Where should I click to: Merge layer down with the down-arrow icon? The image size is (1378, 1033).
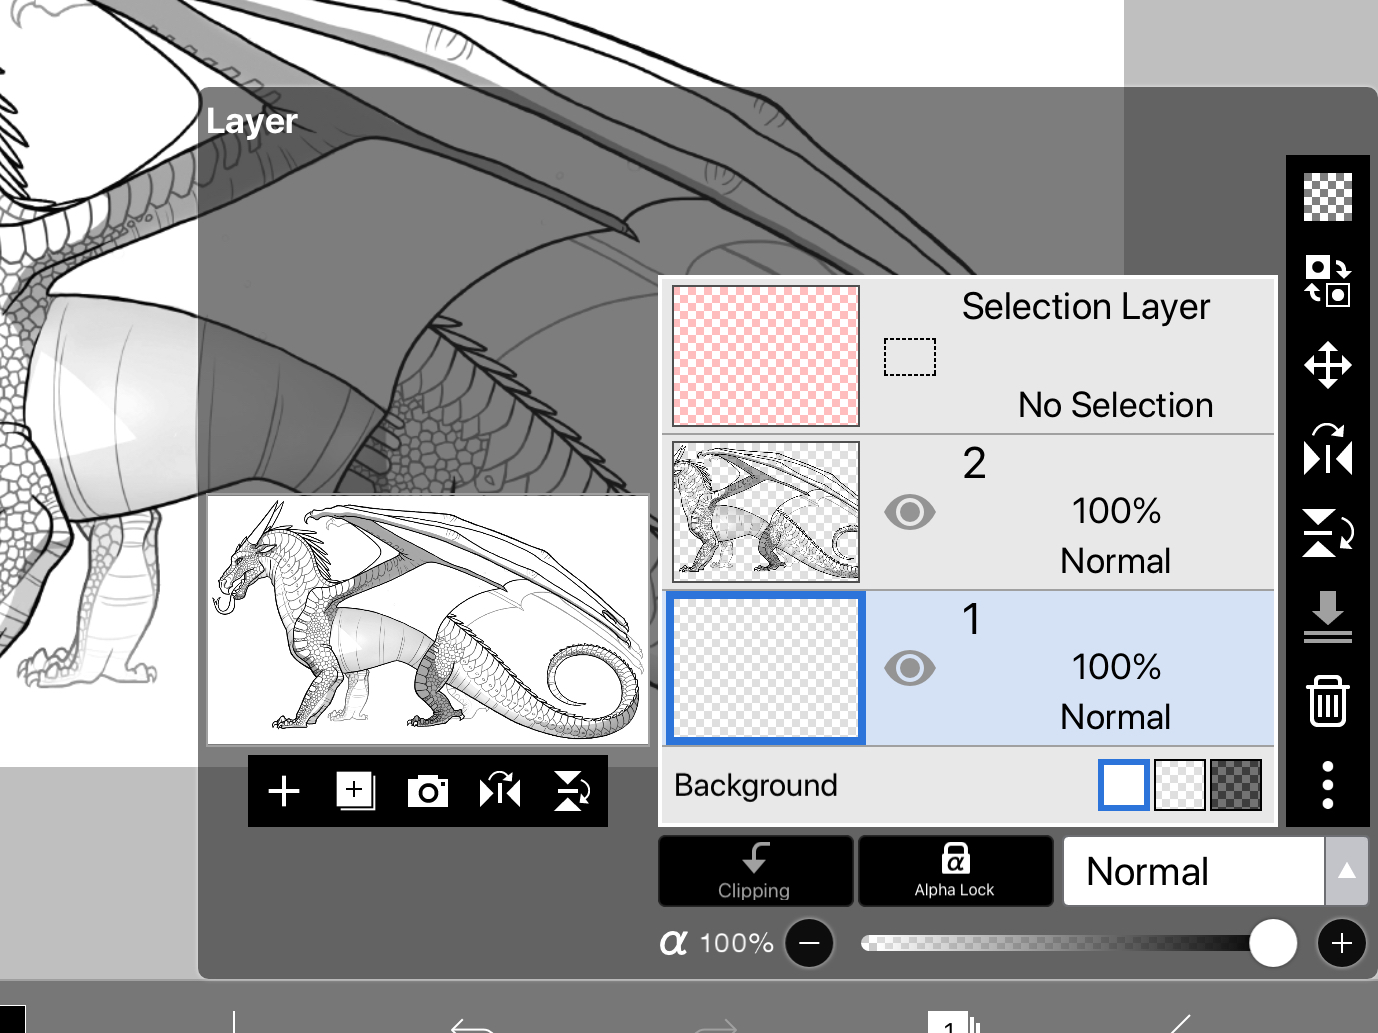click(1327, 615)
